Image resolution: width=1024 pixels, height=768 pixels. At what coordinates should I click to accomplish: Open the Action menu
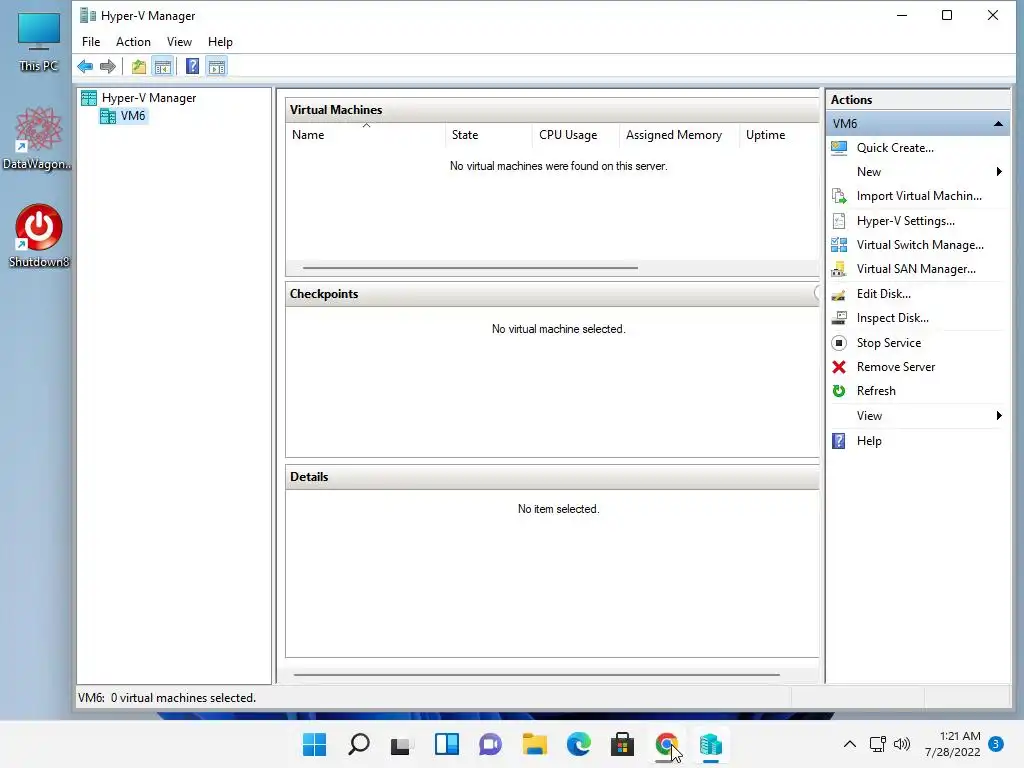(133, 42)
